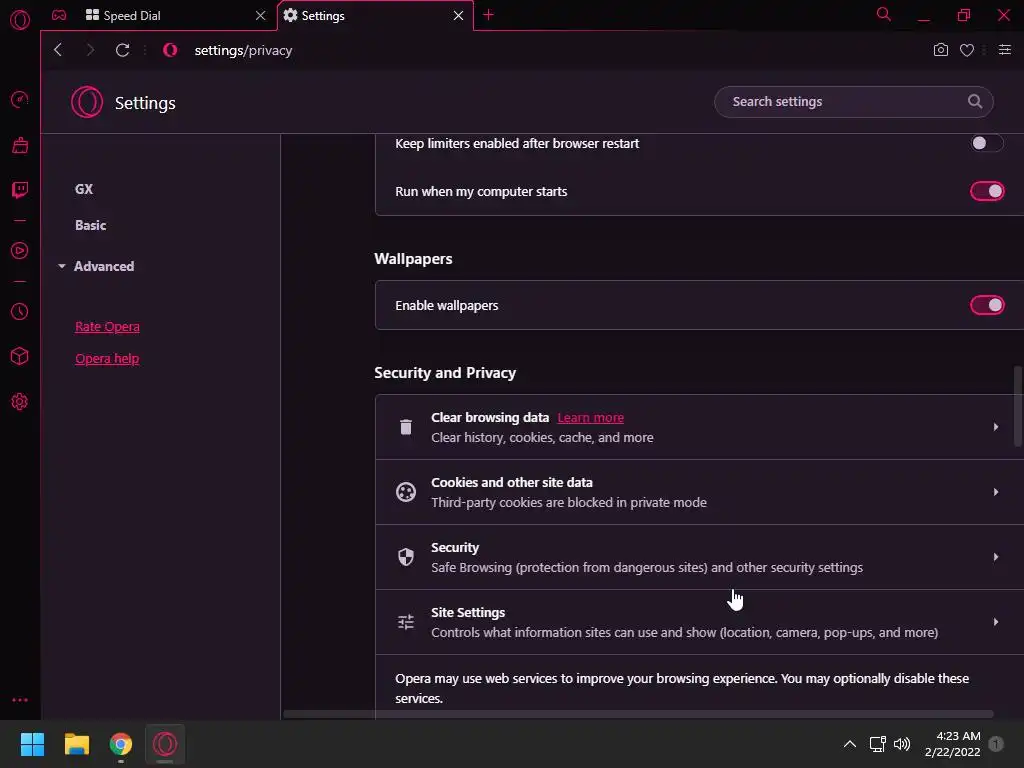
Task: Open network icon in system tray
Action: pos(877,744)
